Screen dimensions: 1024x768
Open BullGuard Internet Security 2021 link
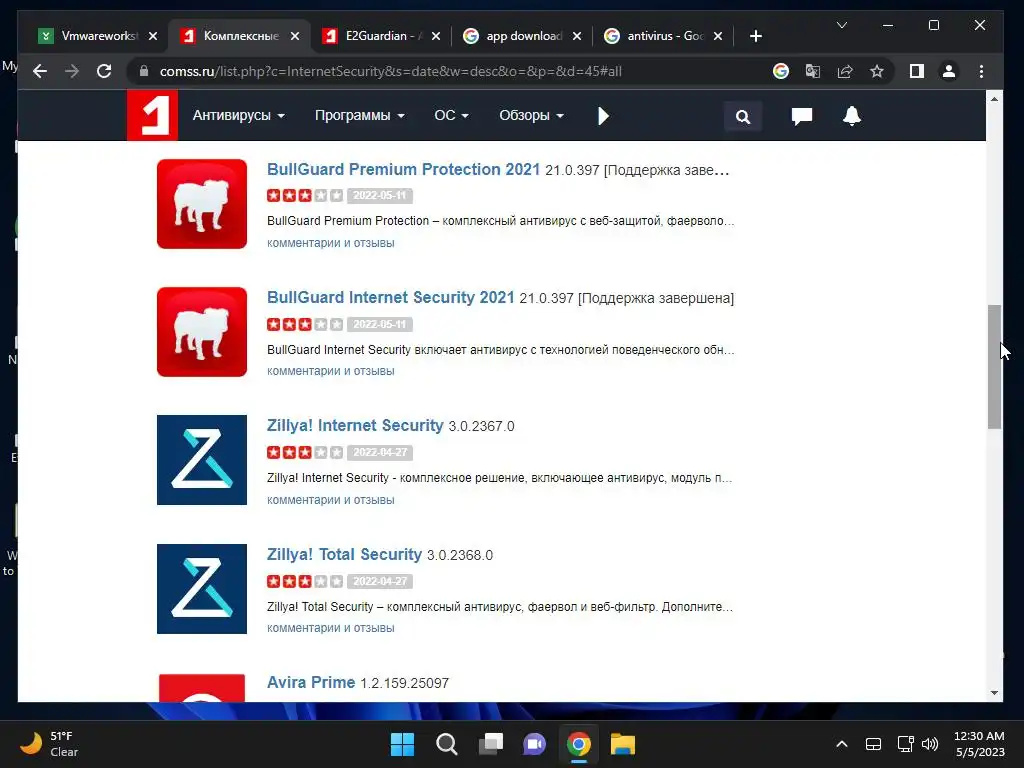coord(391,297)
